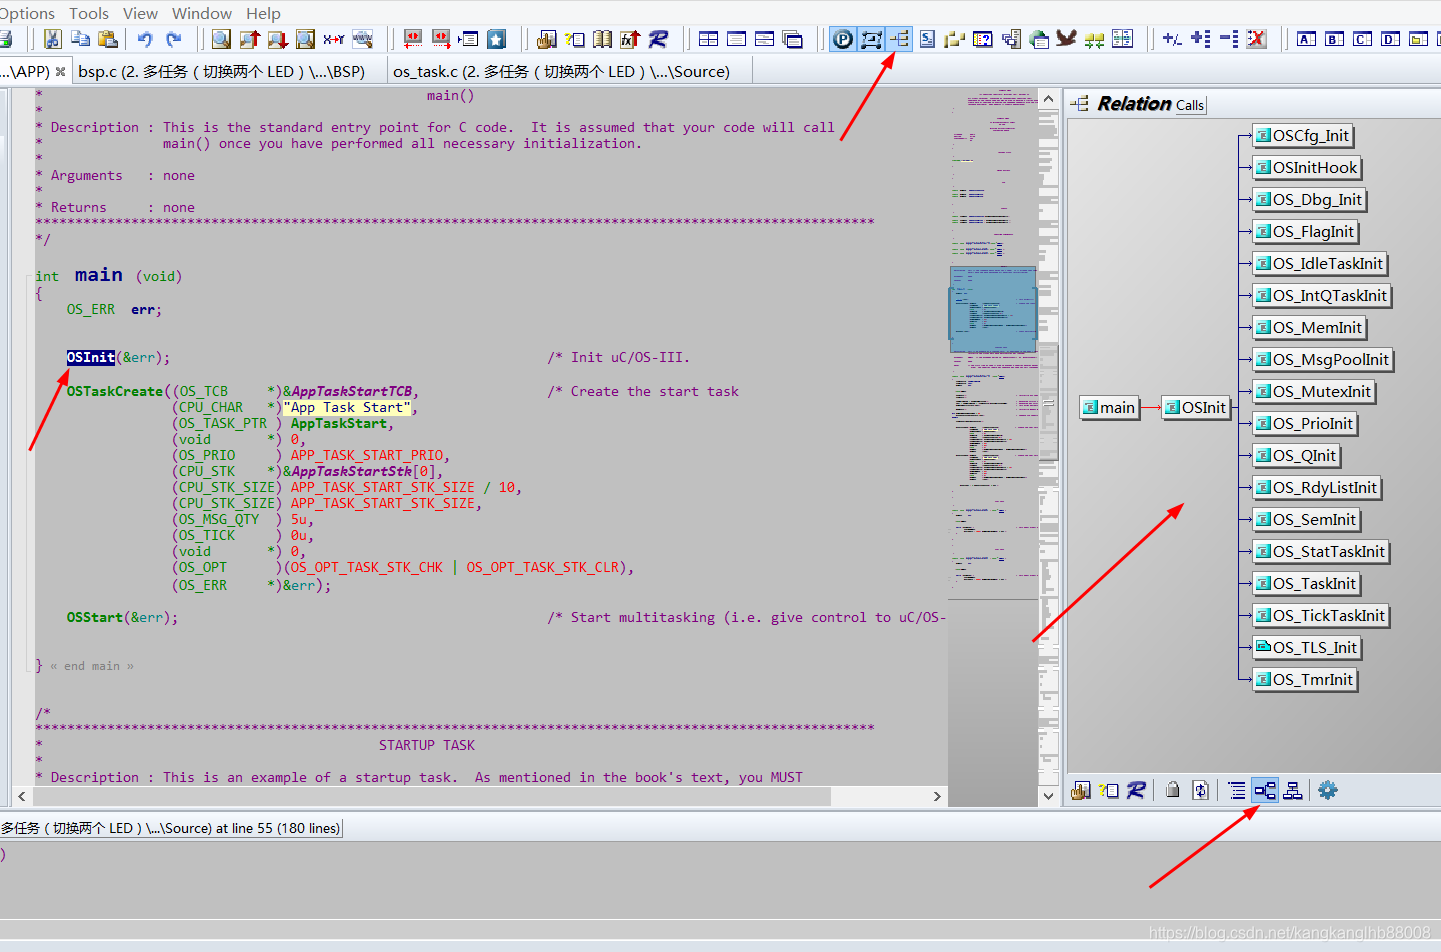Refresh the Relation window contents
The image size is (1441, 952).
pos(1200,790)
